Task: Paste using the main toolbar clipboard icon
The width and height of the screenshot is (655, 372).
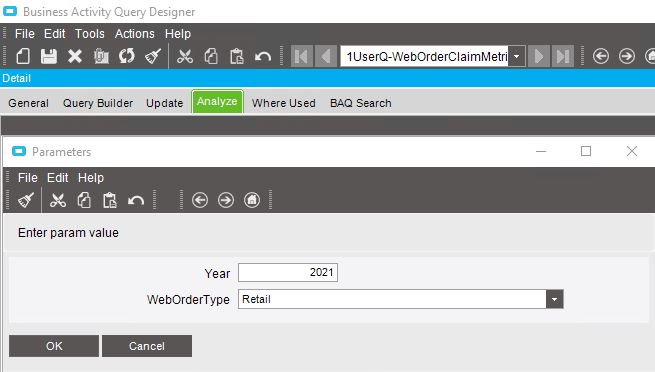Action: [237, 56]
